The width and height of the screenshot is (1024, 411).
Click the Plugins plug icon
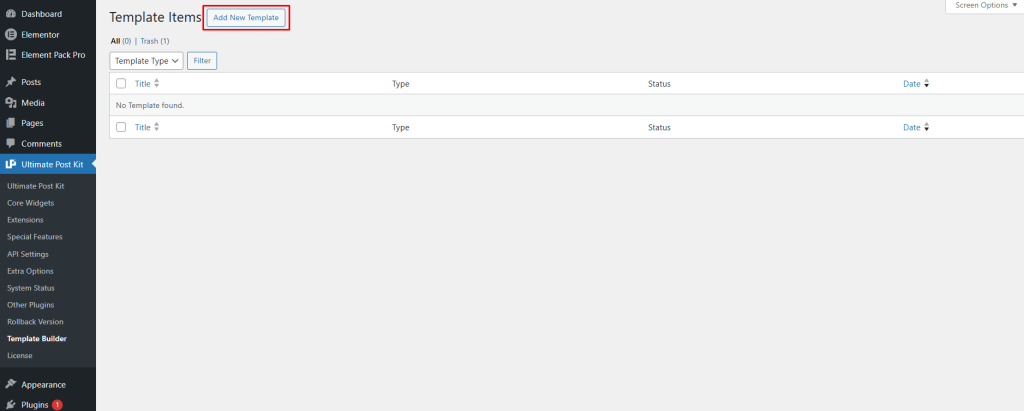tap(10, 404)
